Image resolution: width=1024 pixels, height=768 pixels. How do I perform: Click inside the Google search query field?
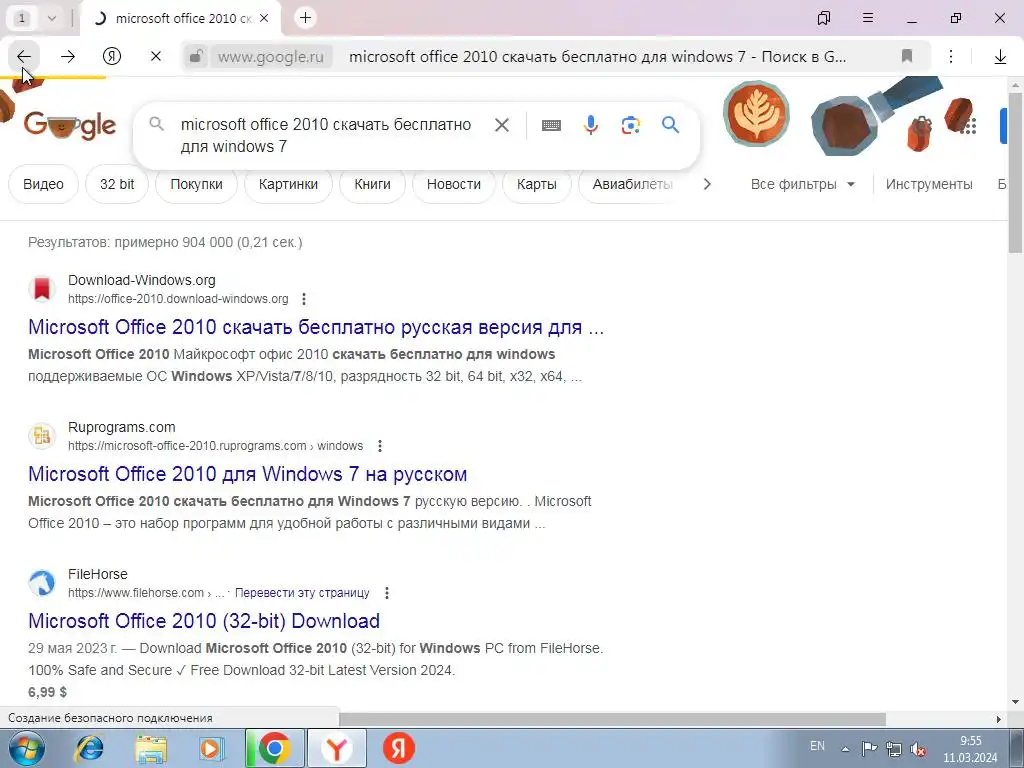click(x=327, y=135)
